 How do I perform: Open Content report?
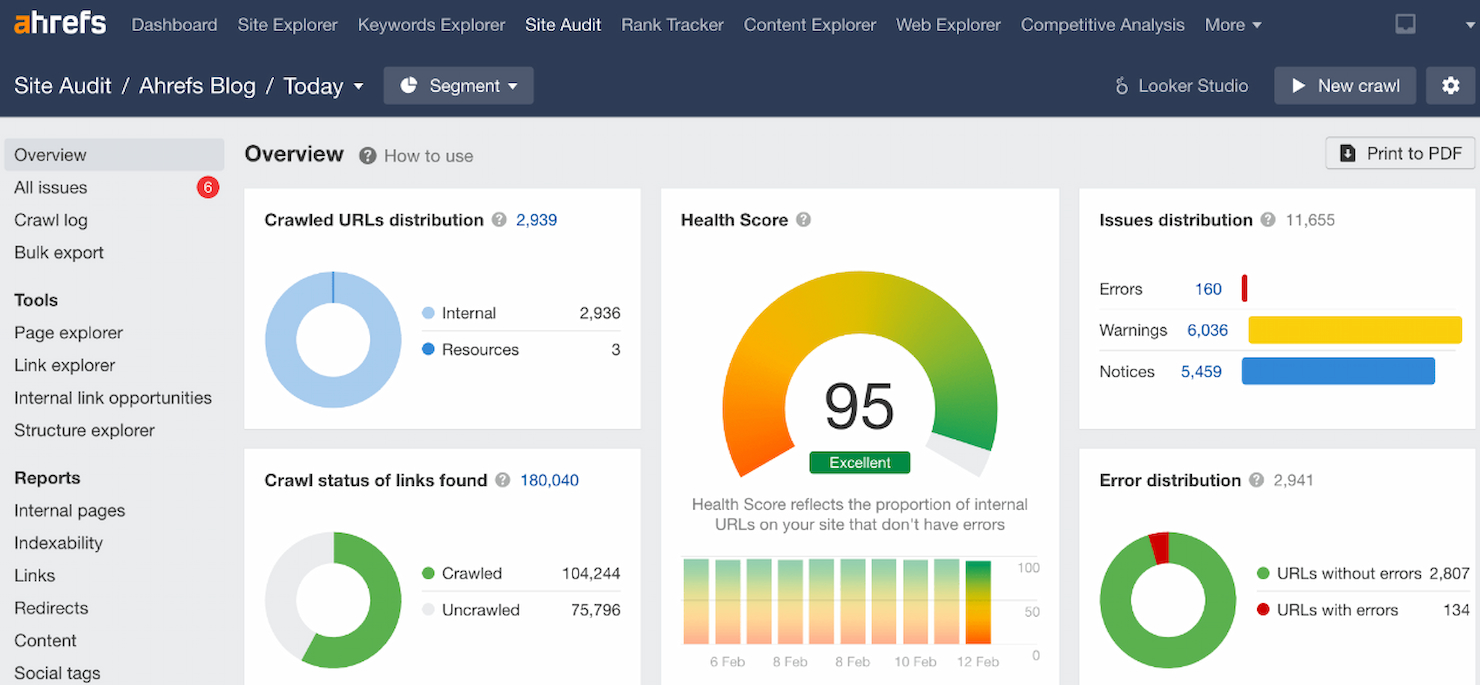coord(45,641)
